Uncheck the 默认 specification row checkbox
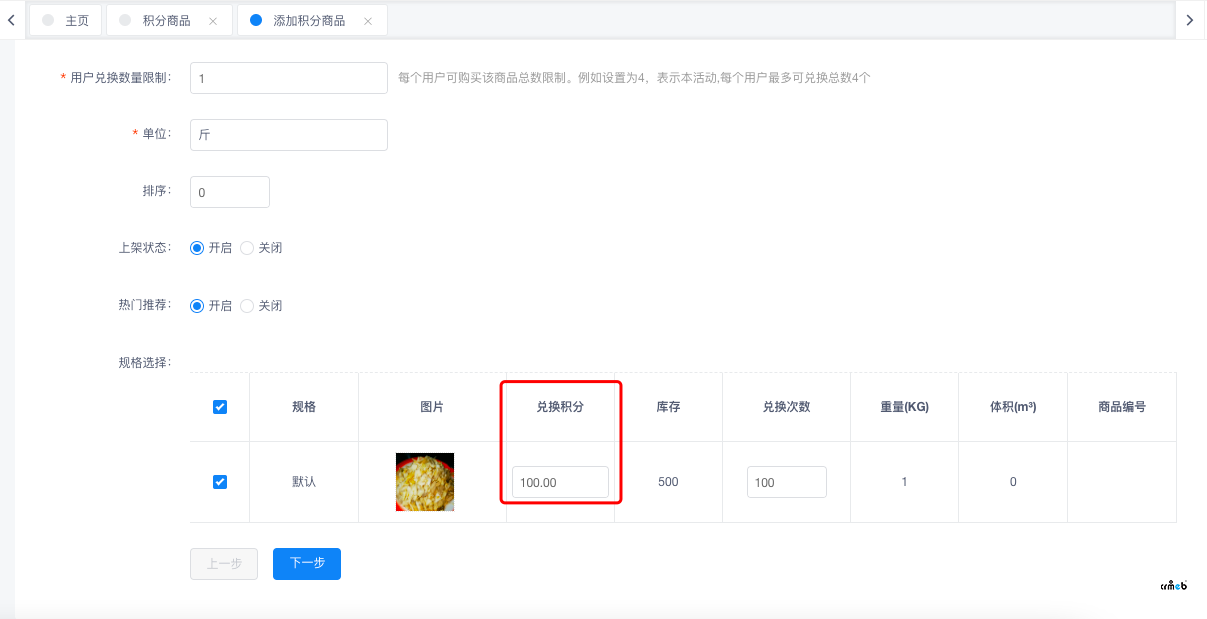The height and width of the screenshot is (619, 1207). [x=220, y=482]
